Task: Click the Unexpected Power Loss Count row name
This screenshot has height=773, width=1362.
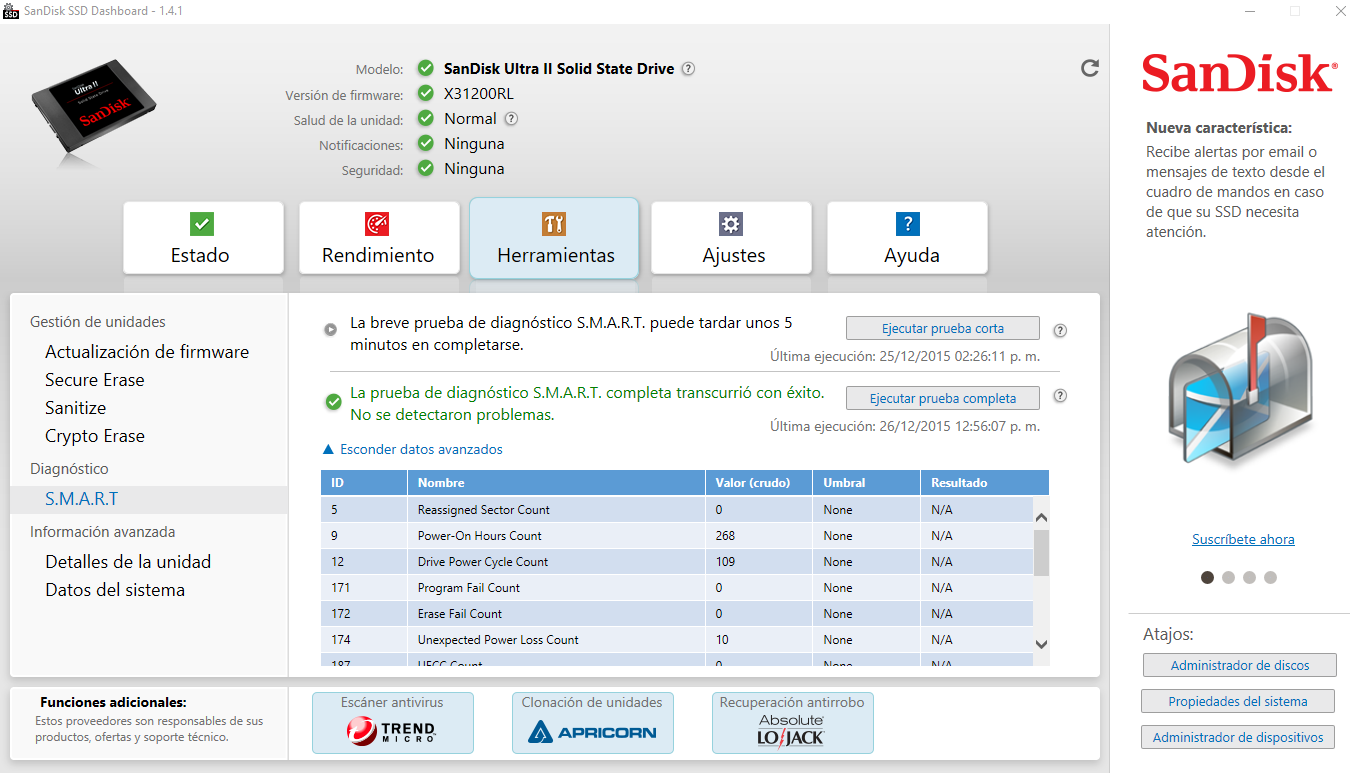Action: pos(498,640)
